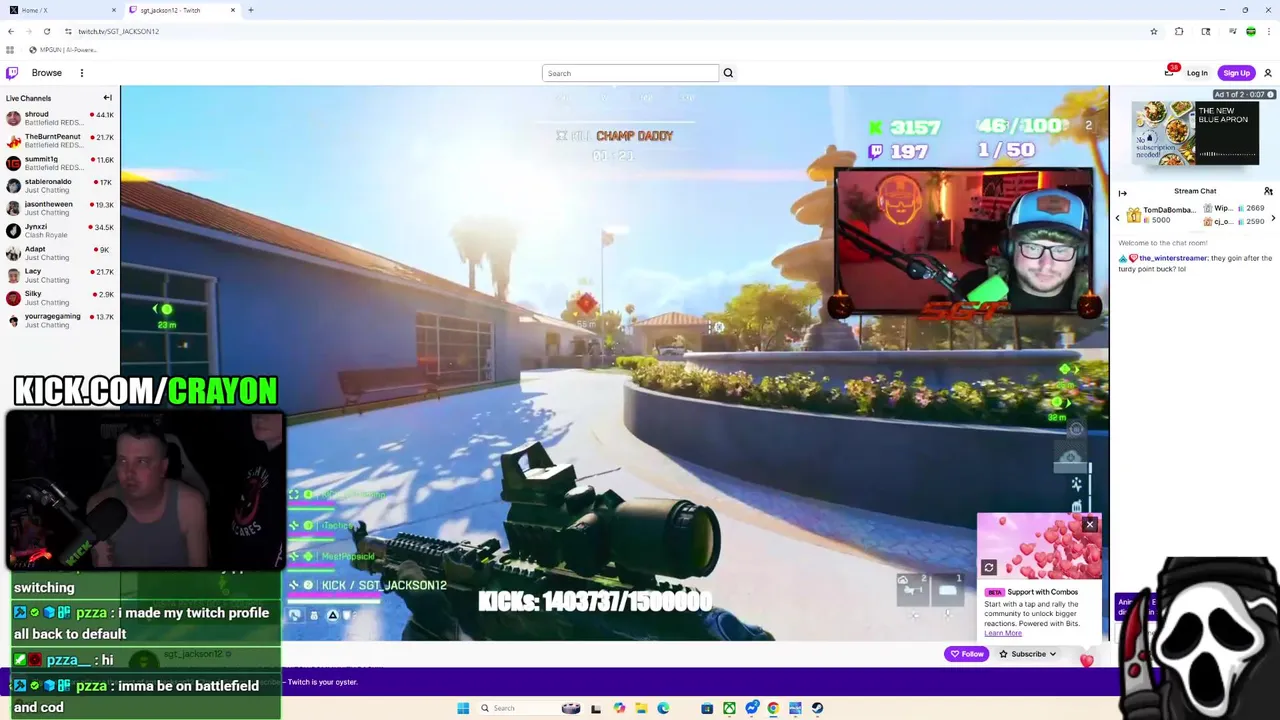Open the chat community users icon
Image resolution: width=1280 pixels, height=720 pixels.
coord(1268,191)
